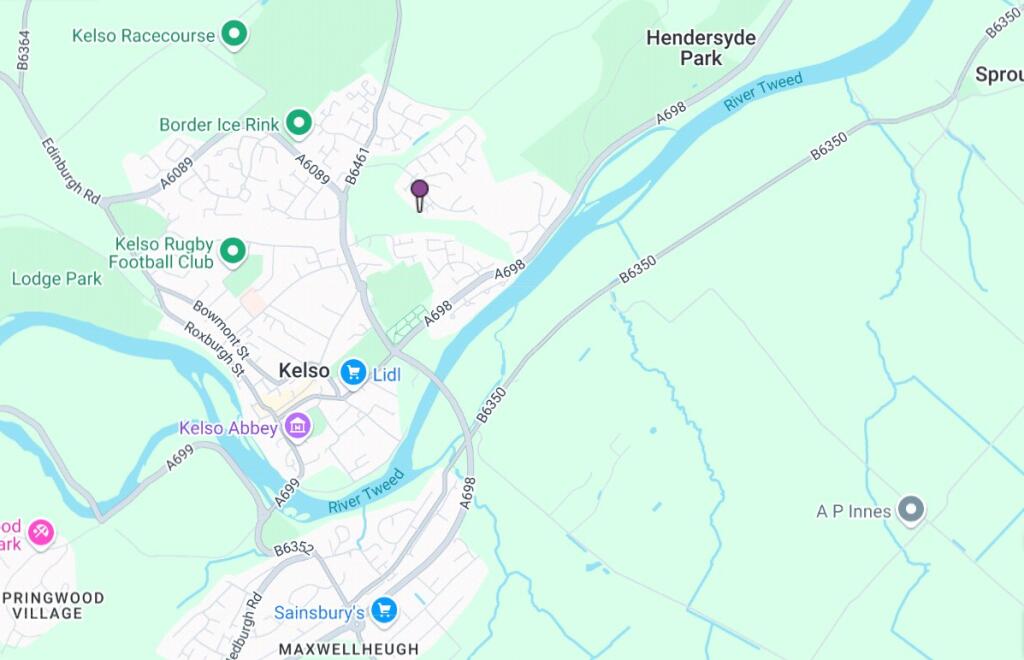Click the A P Innes text label
Screen dimensions: 1024x660
pyautogui.click(x=854, y=511)
